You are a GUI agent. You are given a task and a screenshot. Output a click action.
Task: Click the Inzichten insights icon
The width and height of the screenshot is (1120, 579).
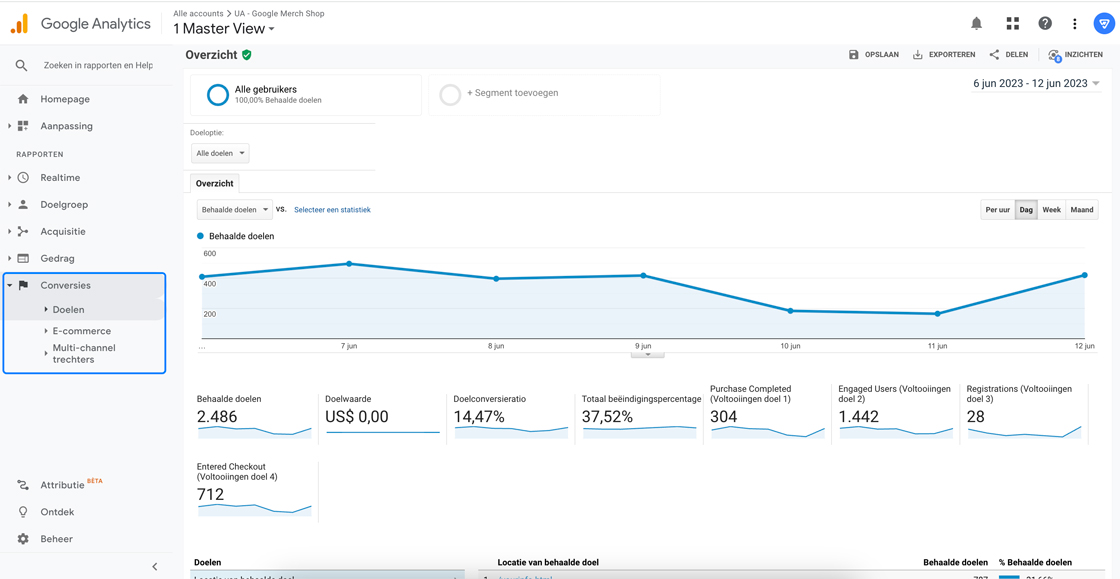coord(1054,55)
